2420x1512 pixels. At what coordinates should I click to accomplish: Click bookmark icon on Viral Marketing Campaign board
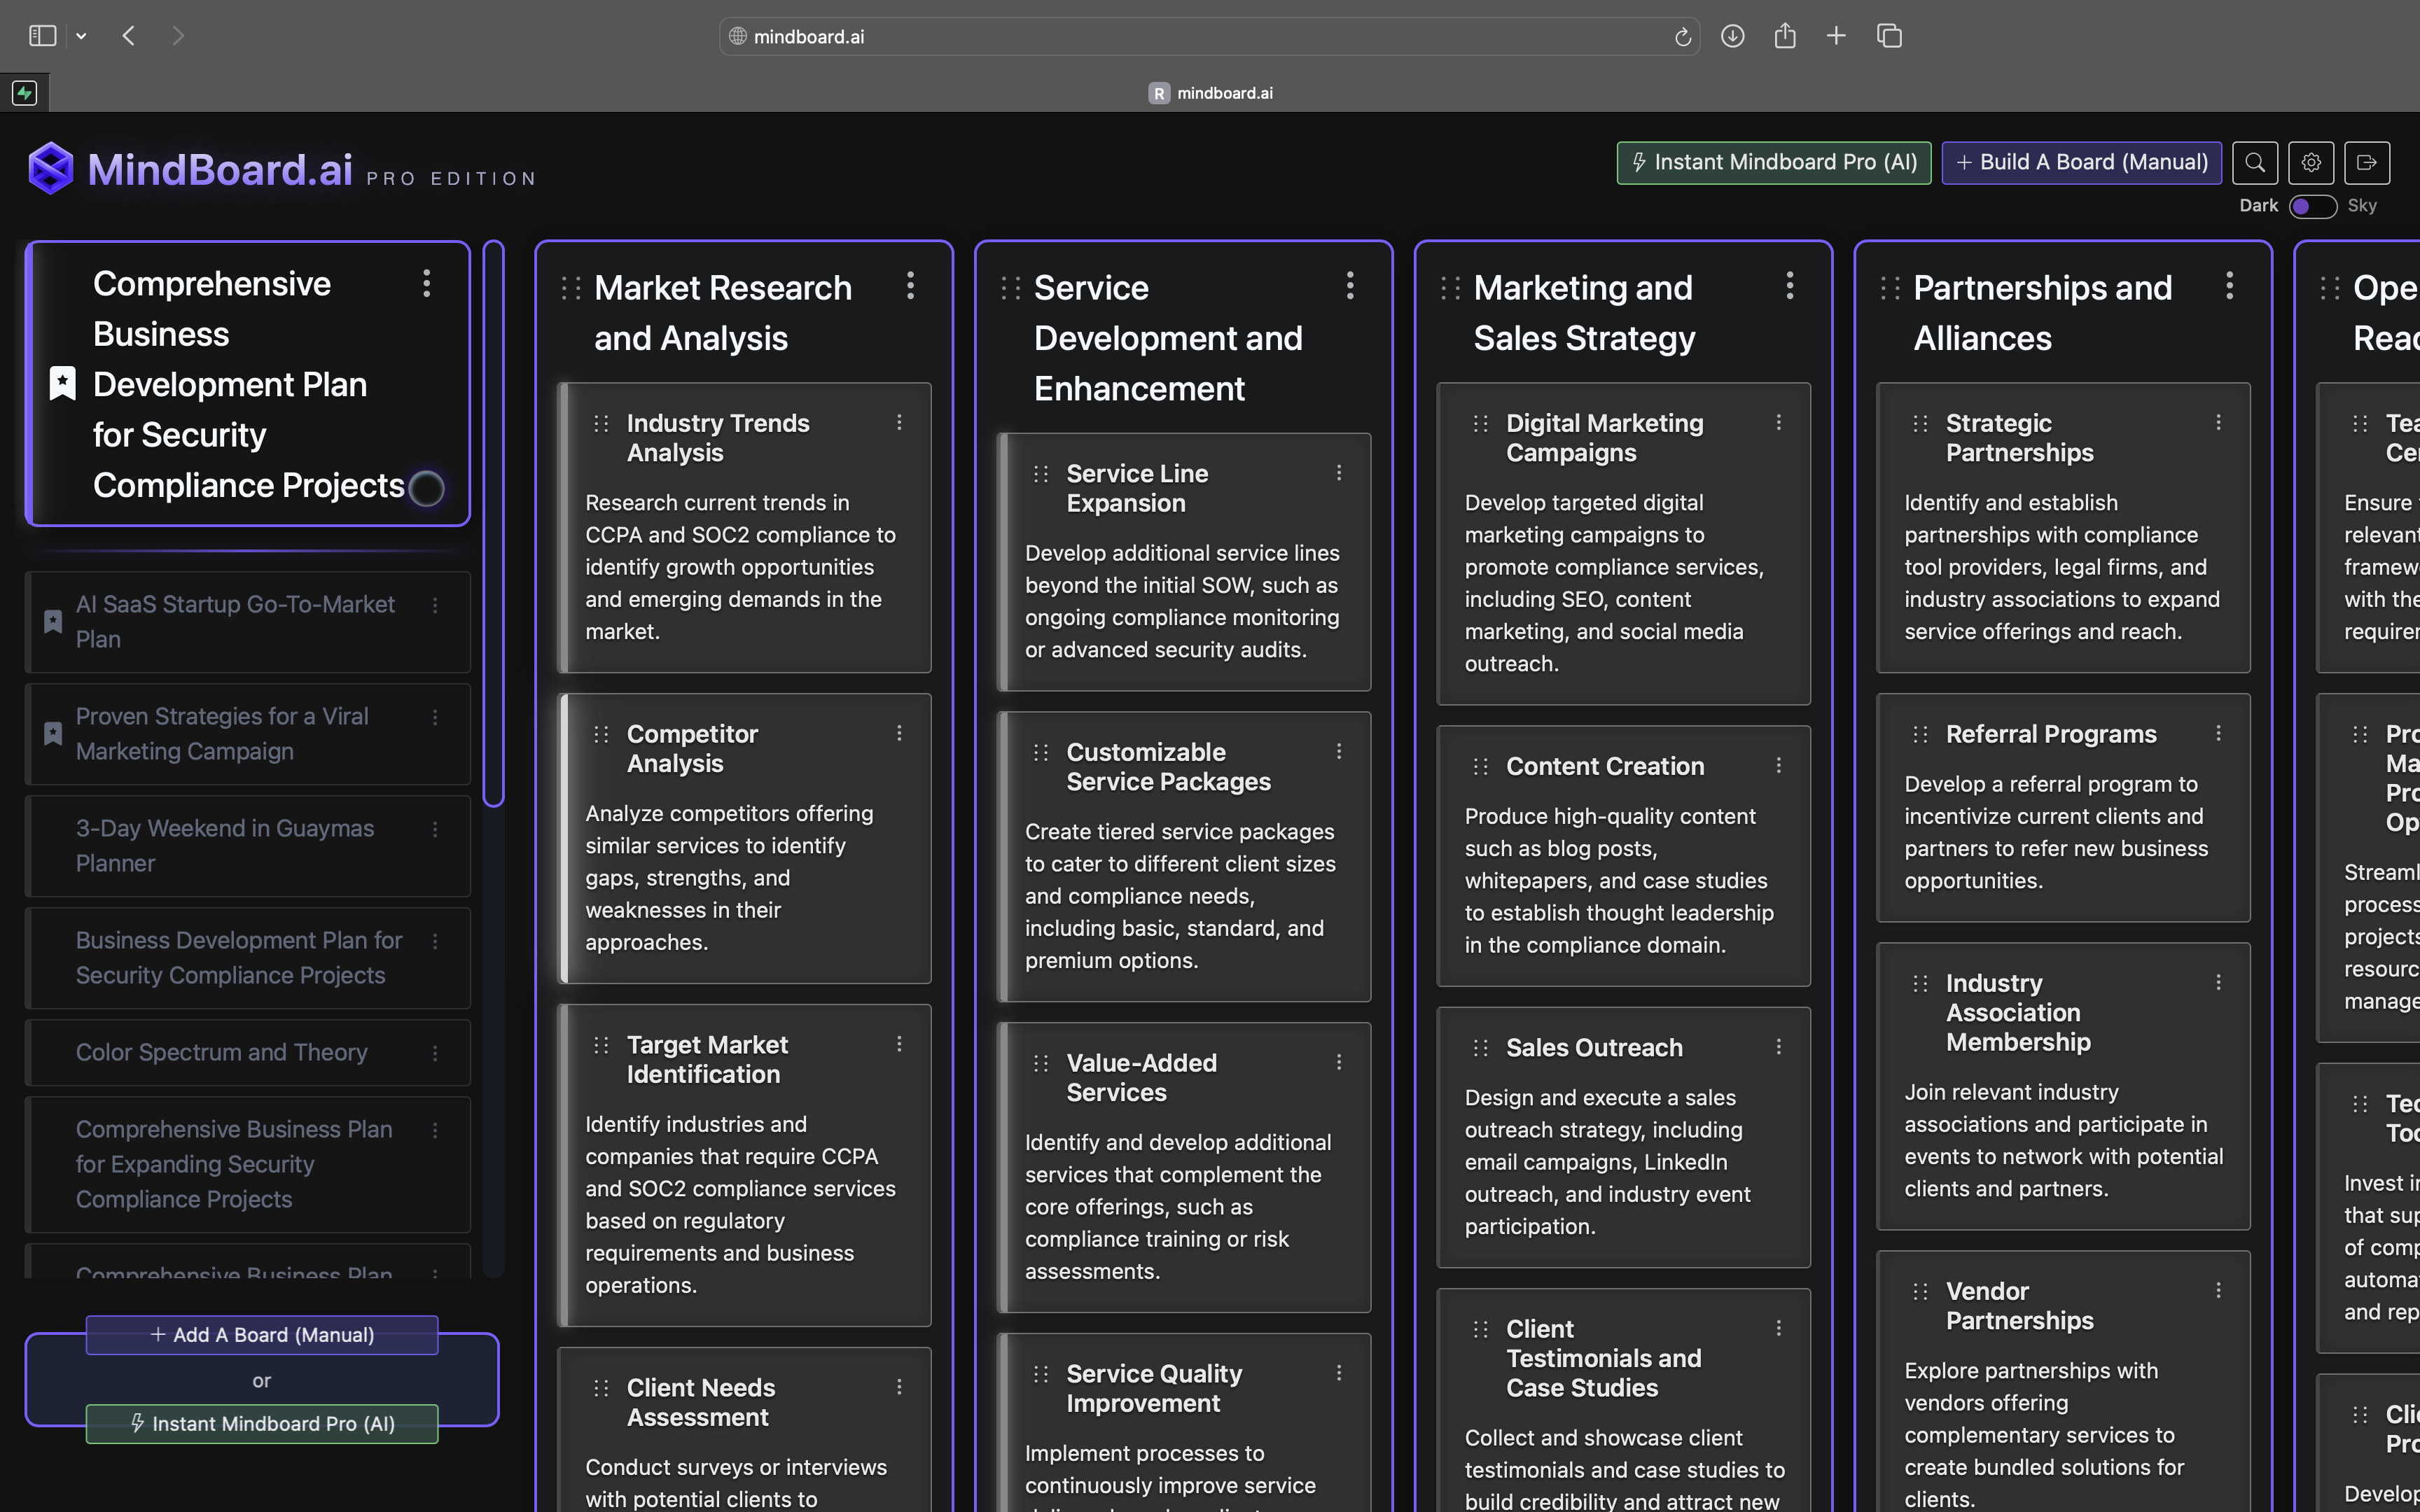click(53, 733)
